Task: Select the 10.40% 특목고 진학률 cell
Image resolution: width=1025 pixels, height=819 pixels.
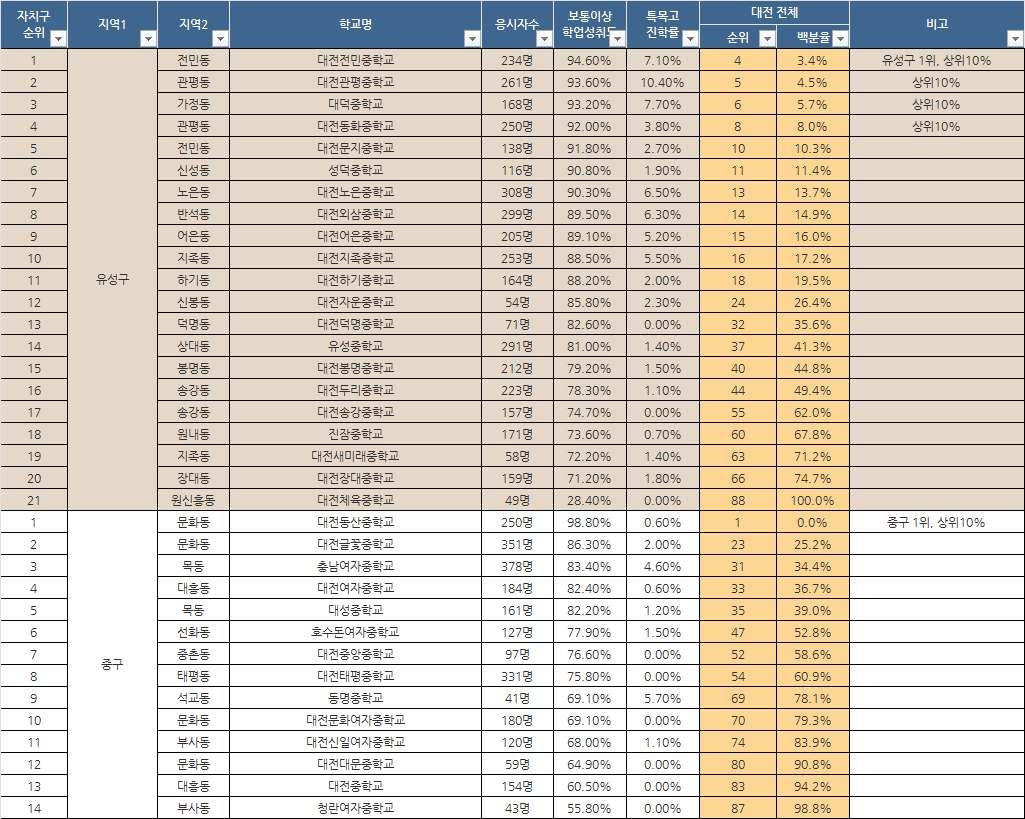Action: [663, 82]
